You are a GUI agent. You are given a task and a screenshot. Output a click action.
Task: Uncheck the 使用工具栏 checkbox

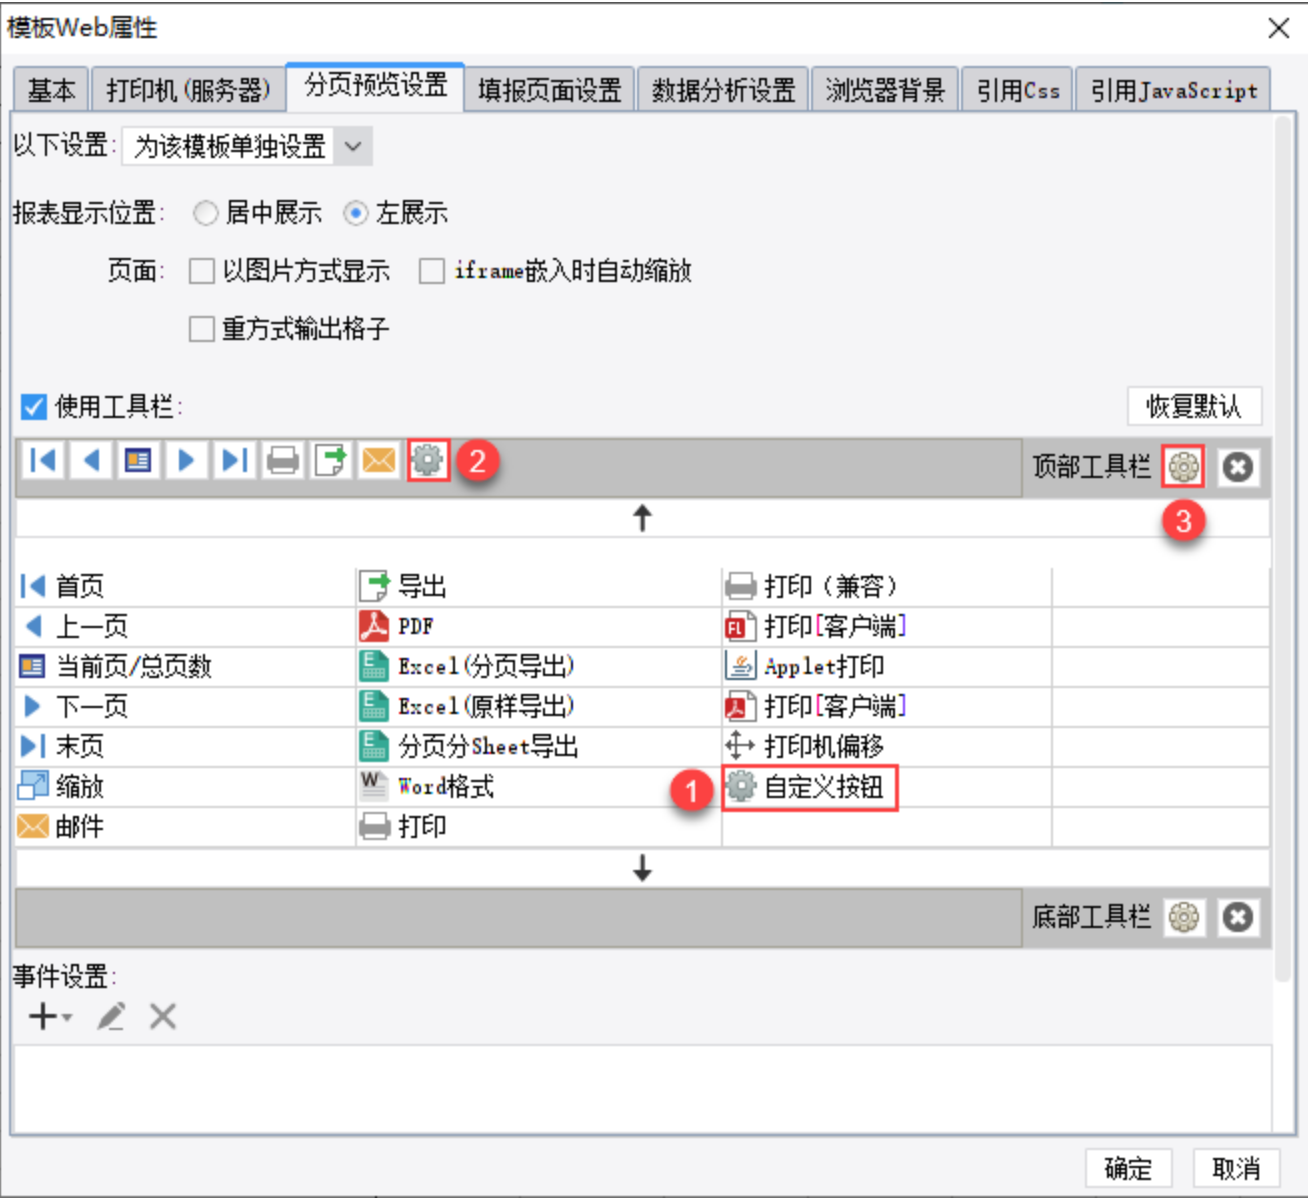pos(34,407)
